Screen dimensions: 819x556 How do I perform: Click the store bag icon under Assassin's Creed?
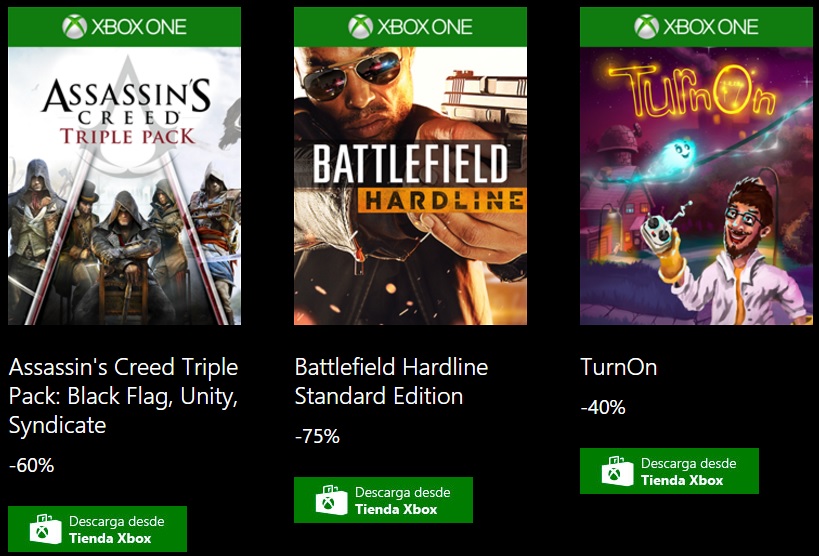tap(43, 529)
